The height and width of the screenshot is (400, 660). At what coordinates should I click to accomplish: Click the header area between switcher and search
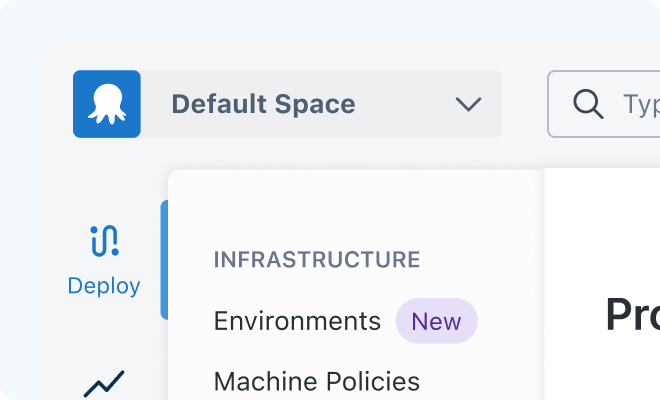524,104
